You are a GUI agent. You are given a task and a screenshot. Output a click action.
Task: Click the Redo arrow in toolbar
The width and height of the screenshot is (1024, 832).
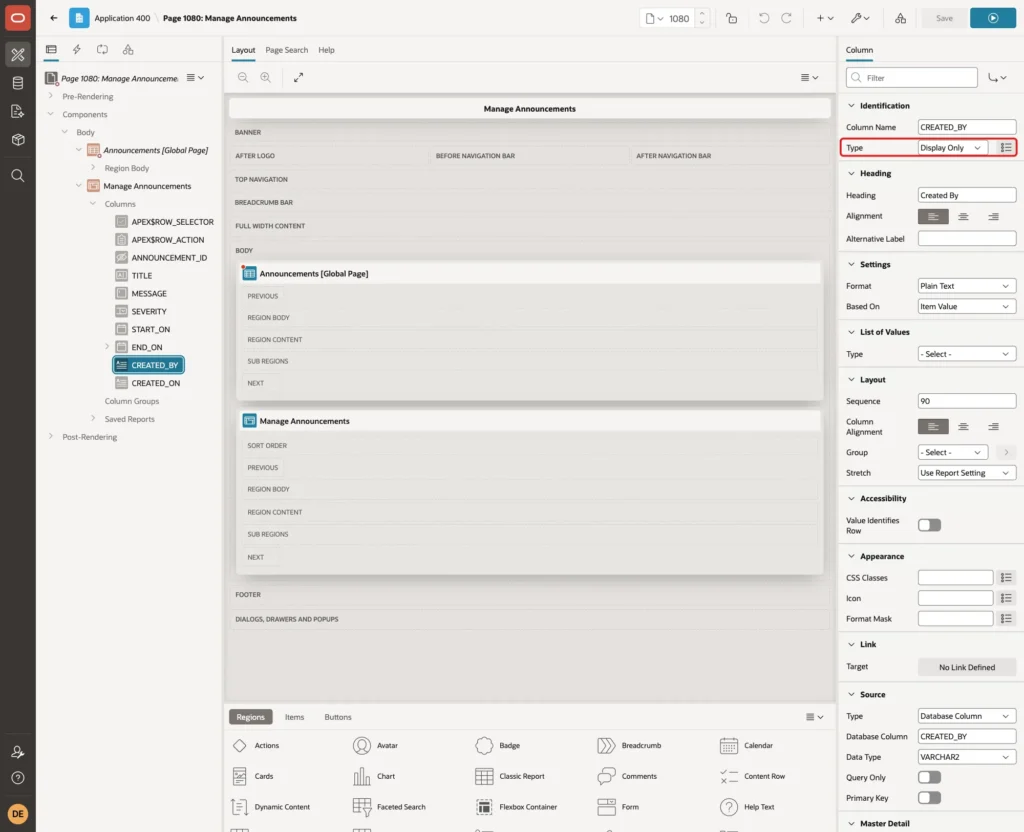click(786, 18)
